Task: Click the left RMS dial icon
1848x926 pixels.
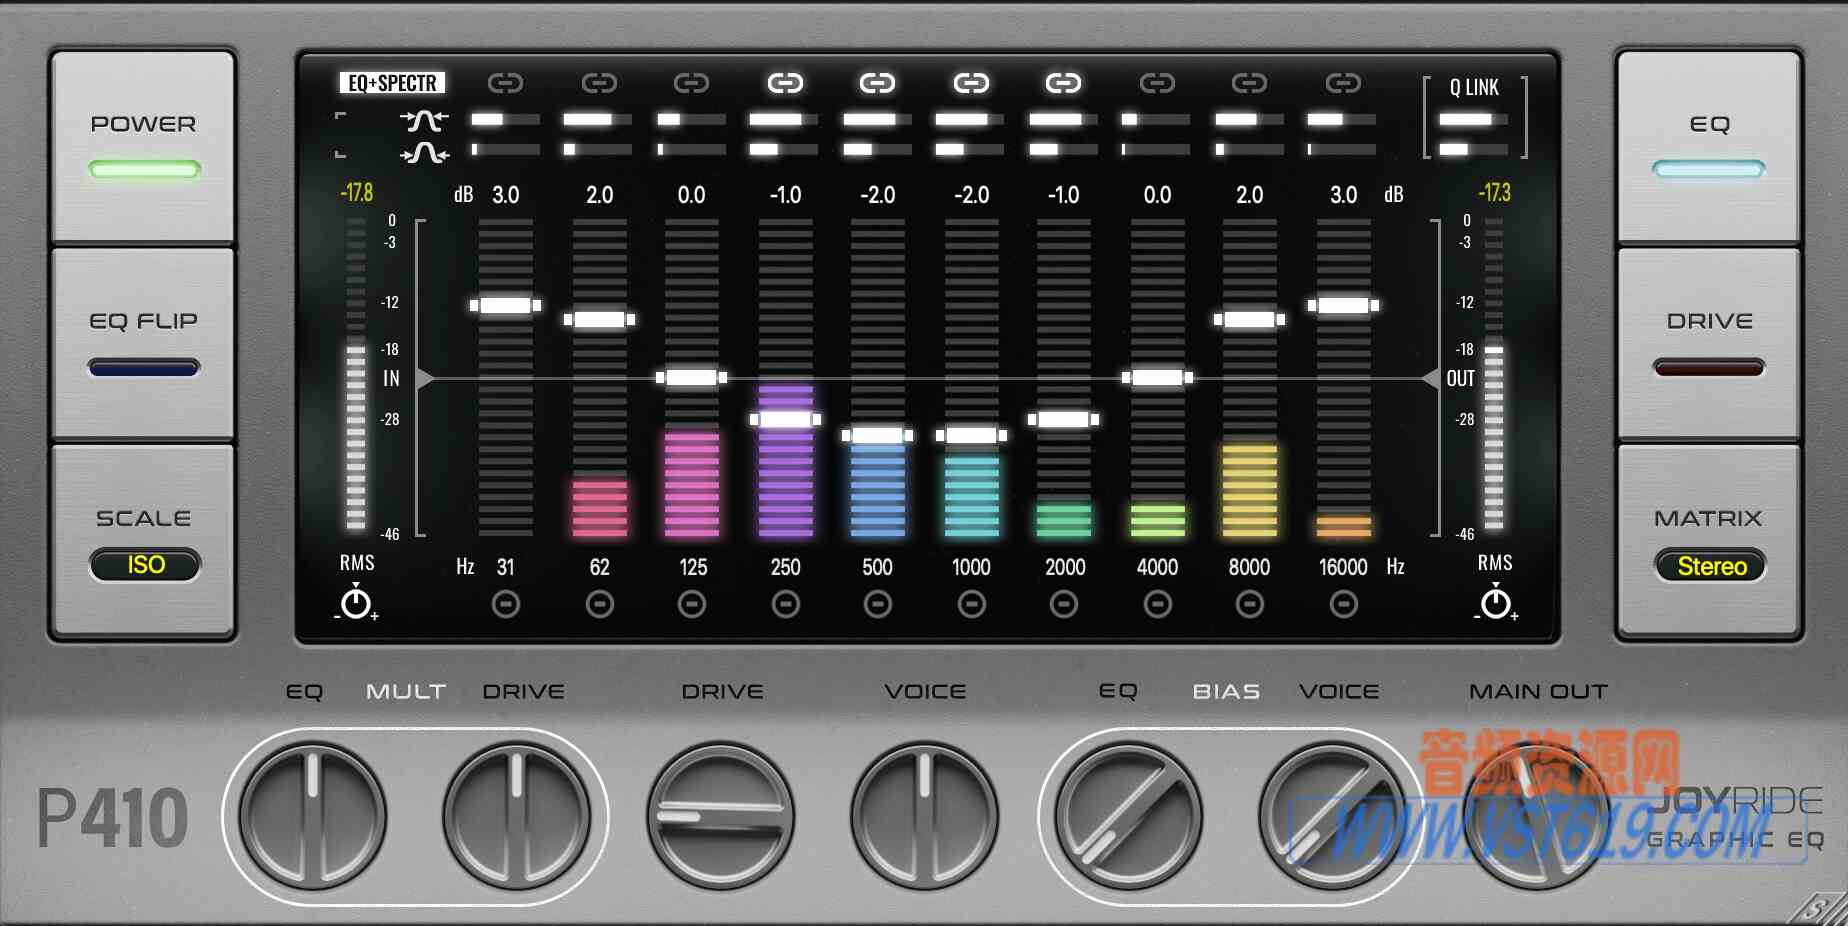Action: (x=355, y=603)
